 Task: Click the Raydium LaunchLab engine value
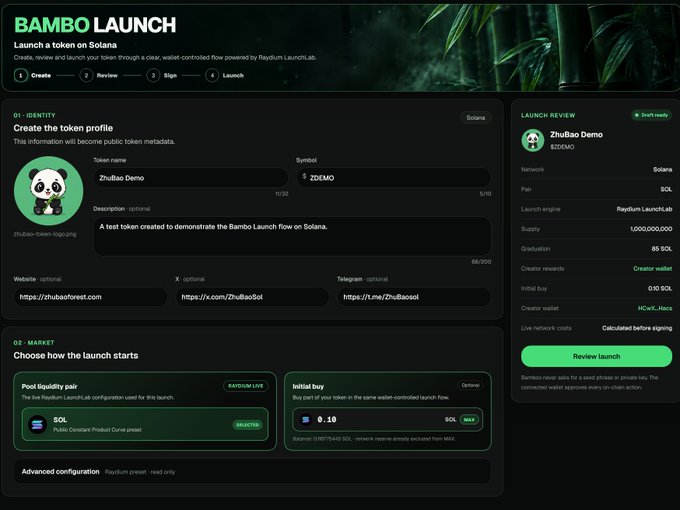[644, 209]
